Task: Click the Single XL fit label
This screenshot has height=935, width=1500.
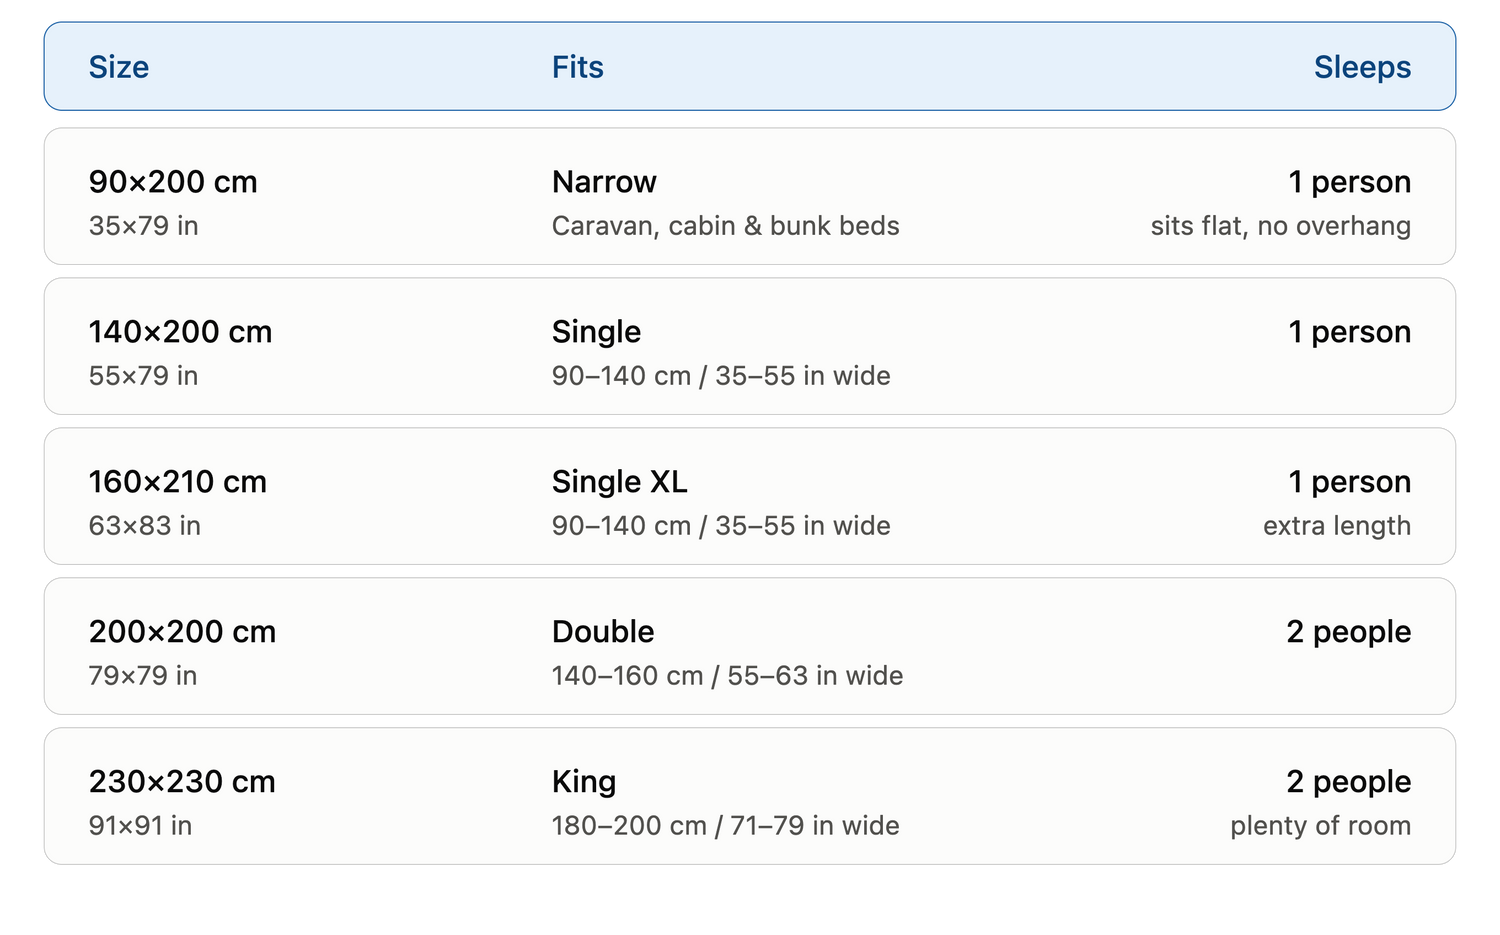Action: point(619,482)
